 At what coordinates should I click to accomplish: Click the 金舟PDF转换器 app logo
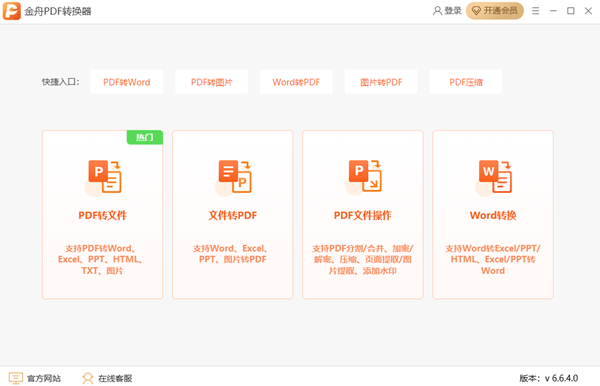point(12,11)
